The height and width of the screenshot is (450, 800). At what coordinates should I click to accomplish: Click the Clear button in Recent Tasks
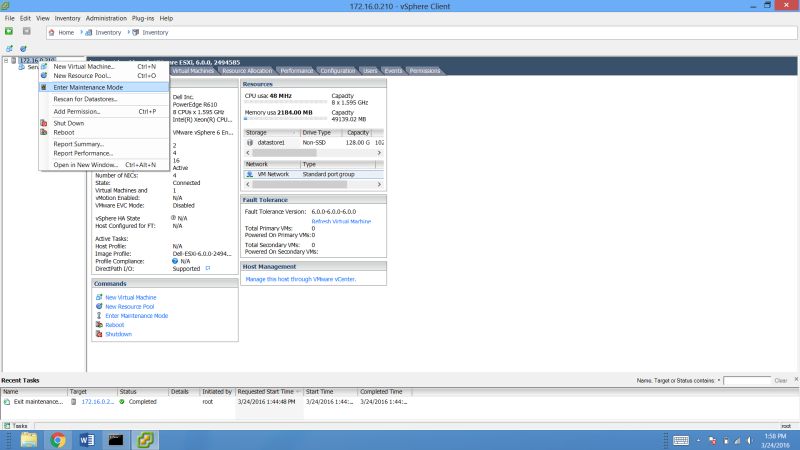click(x=781, y=381)
